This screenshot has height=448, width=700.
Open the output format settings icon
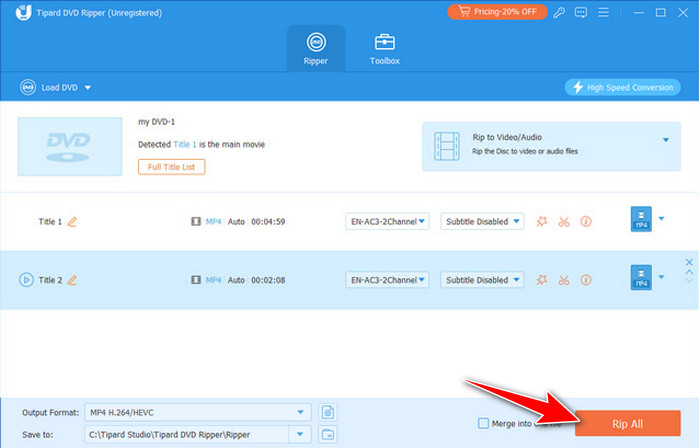pos(327,412)
